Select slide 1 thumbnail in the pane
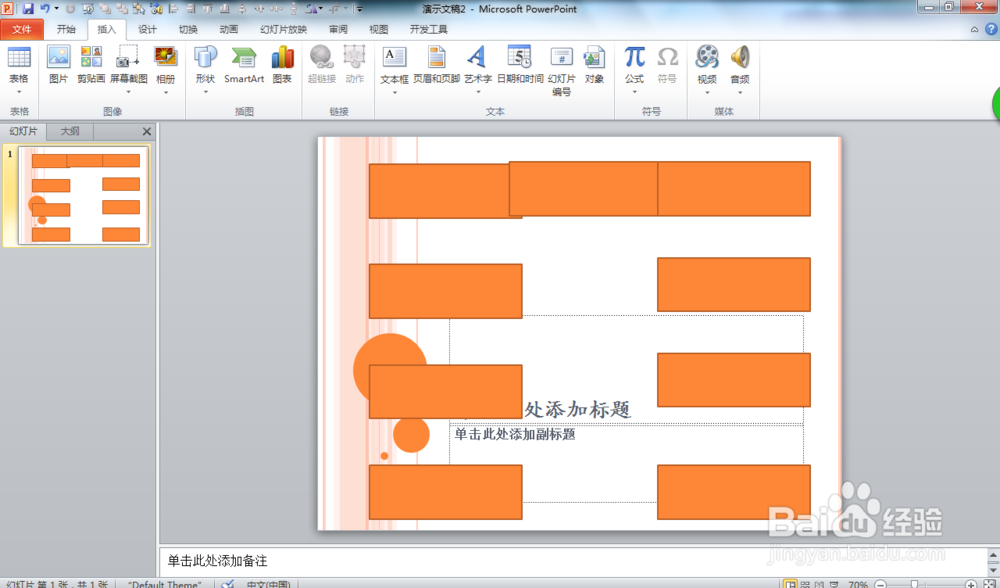The image size is (1000, 588). click(x=83, y=195)
